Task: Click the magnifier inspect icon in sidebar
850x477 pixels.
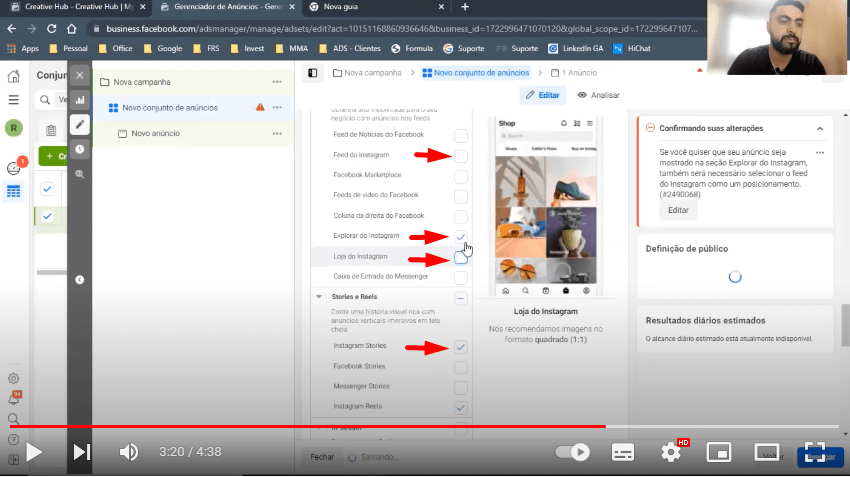Action: click(80, 174)
